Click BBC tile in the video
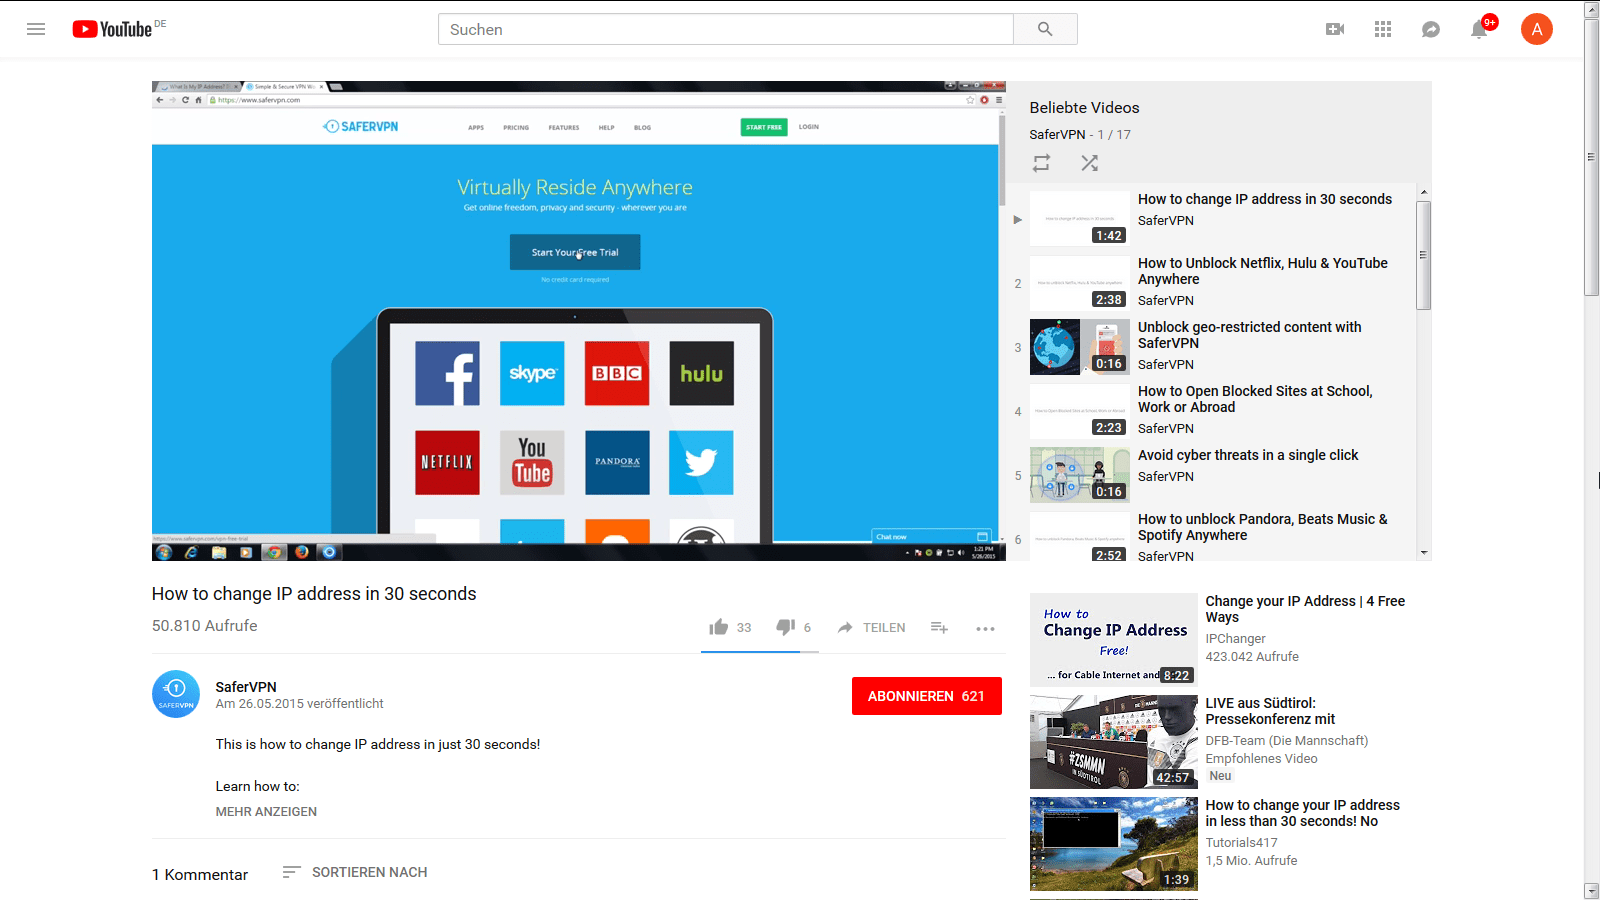Viewport: 1600px width, 900px height. tap(617, 373)
